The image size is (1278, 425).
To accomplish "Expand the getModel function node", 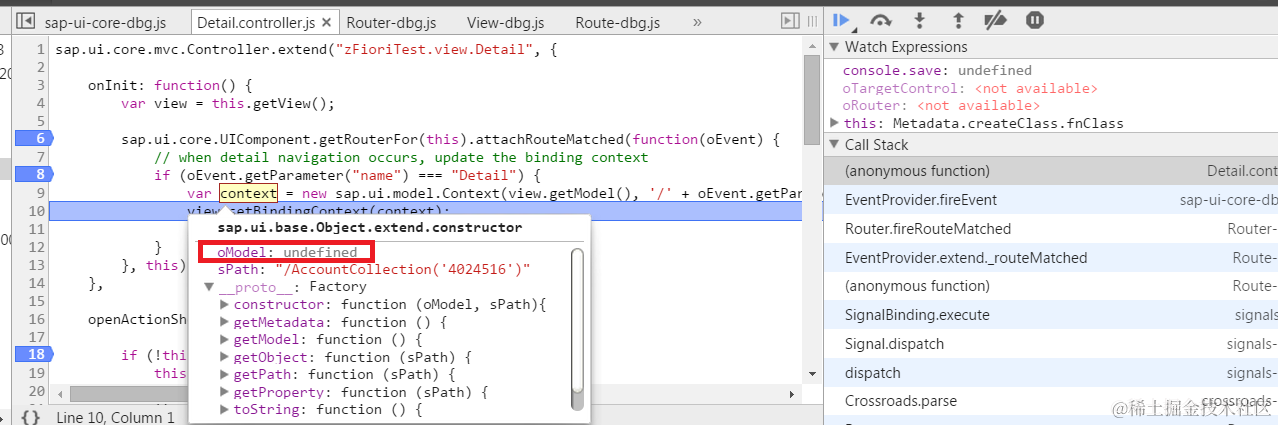I will (x=225, y=339).
